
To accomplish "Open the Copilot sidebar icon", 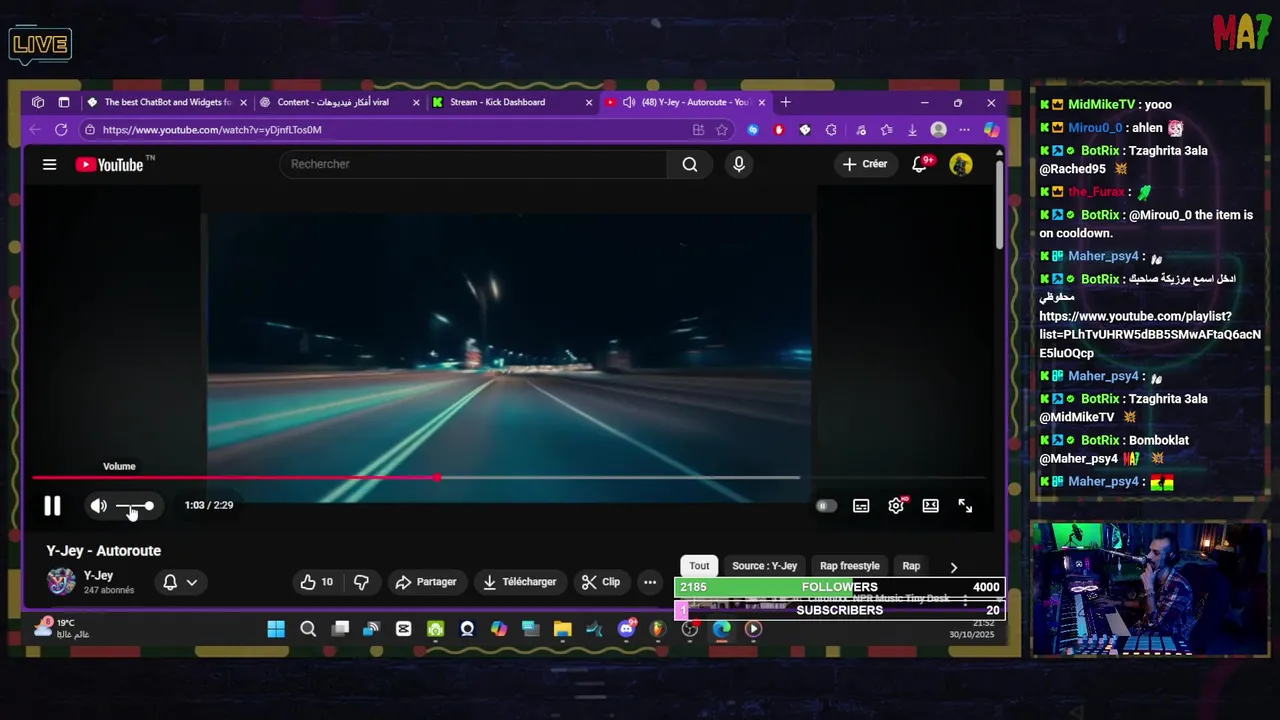I will coord(991,130).
